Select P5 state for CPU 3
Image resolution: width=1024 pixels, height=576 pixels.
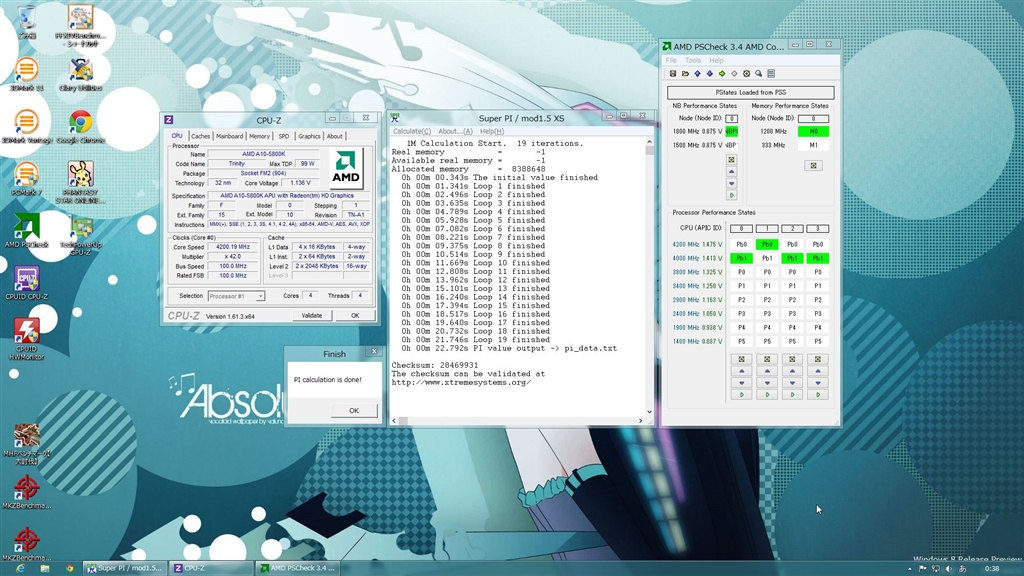[818, 341]
